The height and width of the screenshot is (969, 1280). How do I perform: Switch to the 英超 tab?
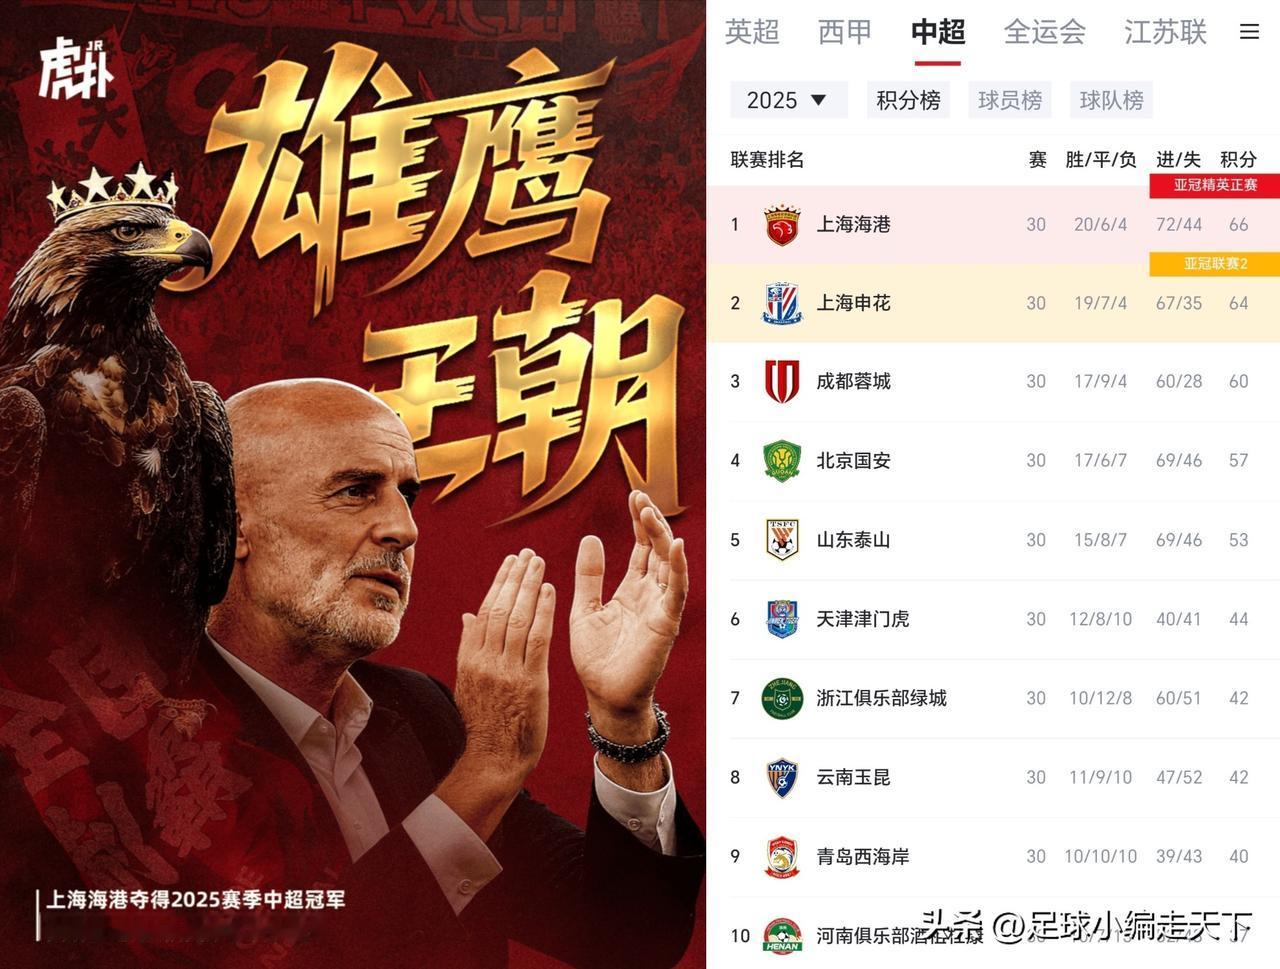[752, 32]
